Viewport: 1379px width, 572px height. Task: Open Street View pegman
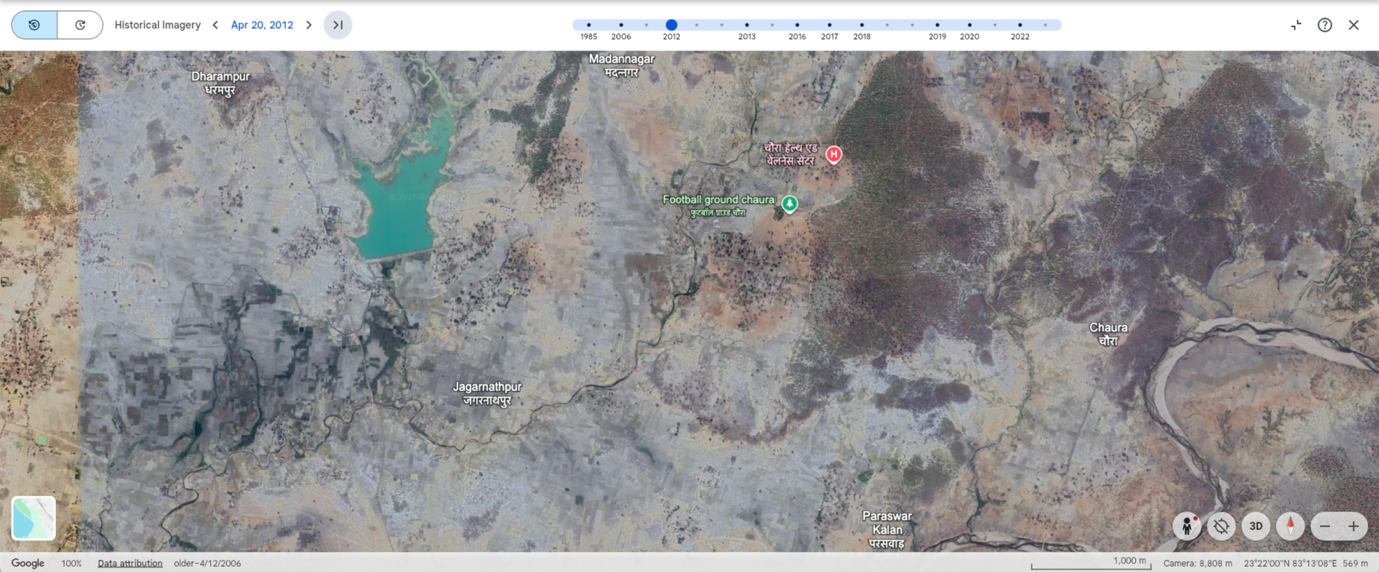click(x=1187, y=526)
